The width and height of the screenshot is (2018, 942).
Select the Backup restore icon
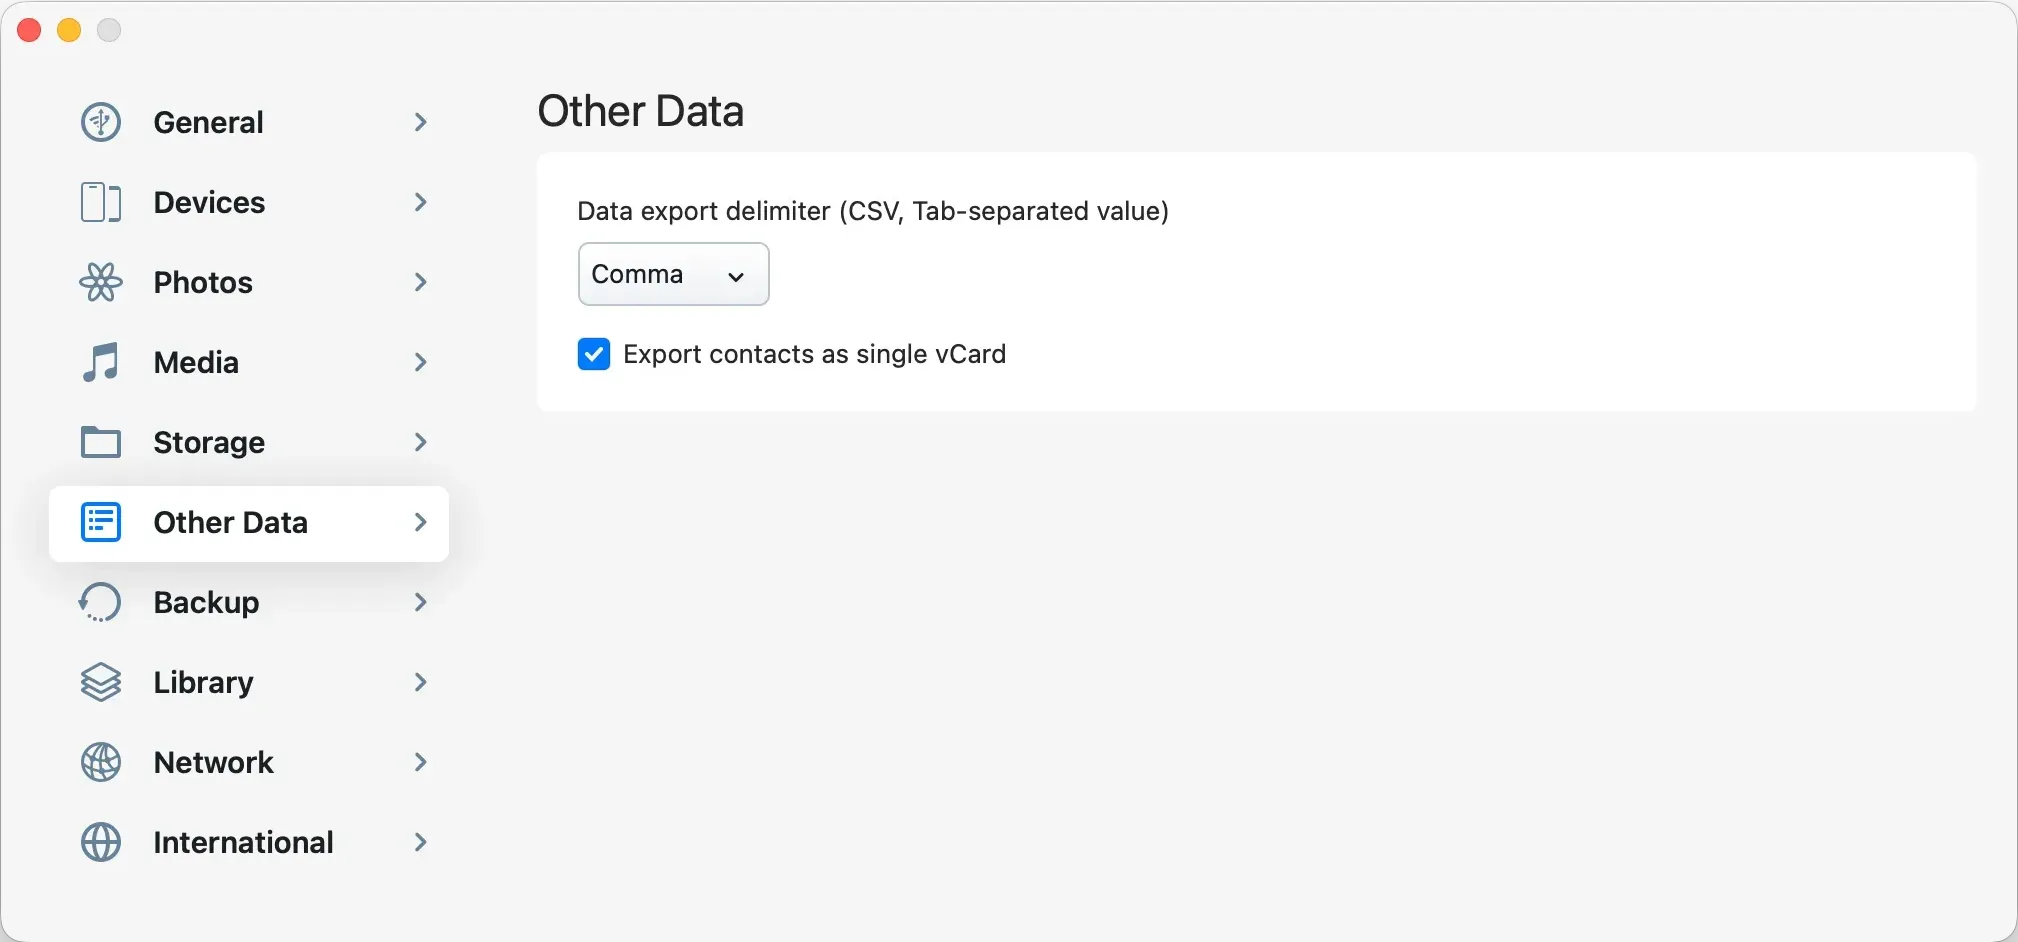coord(99,601)
